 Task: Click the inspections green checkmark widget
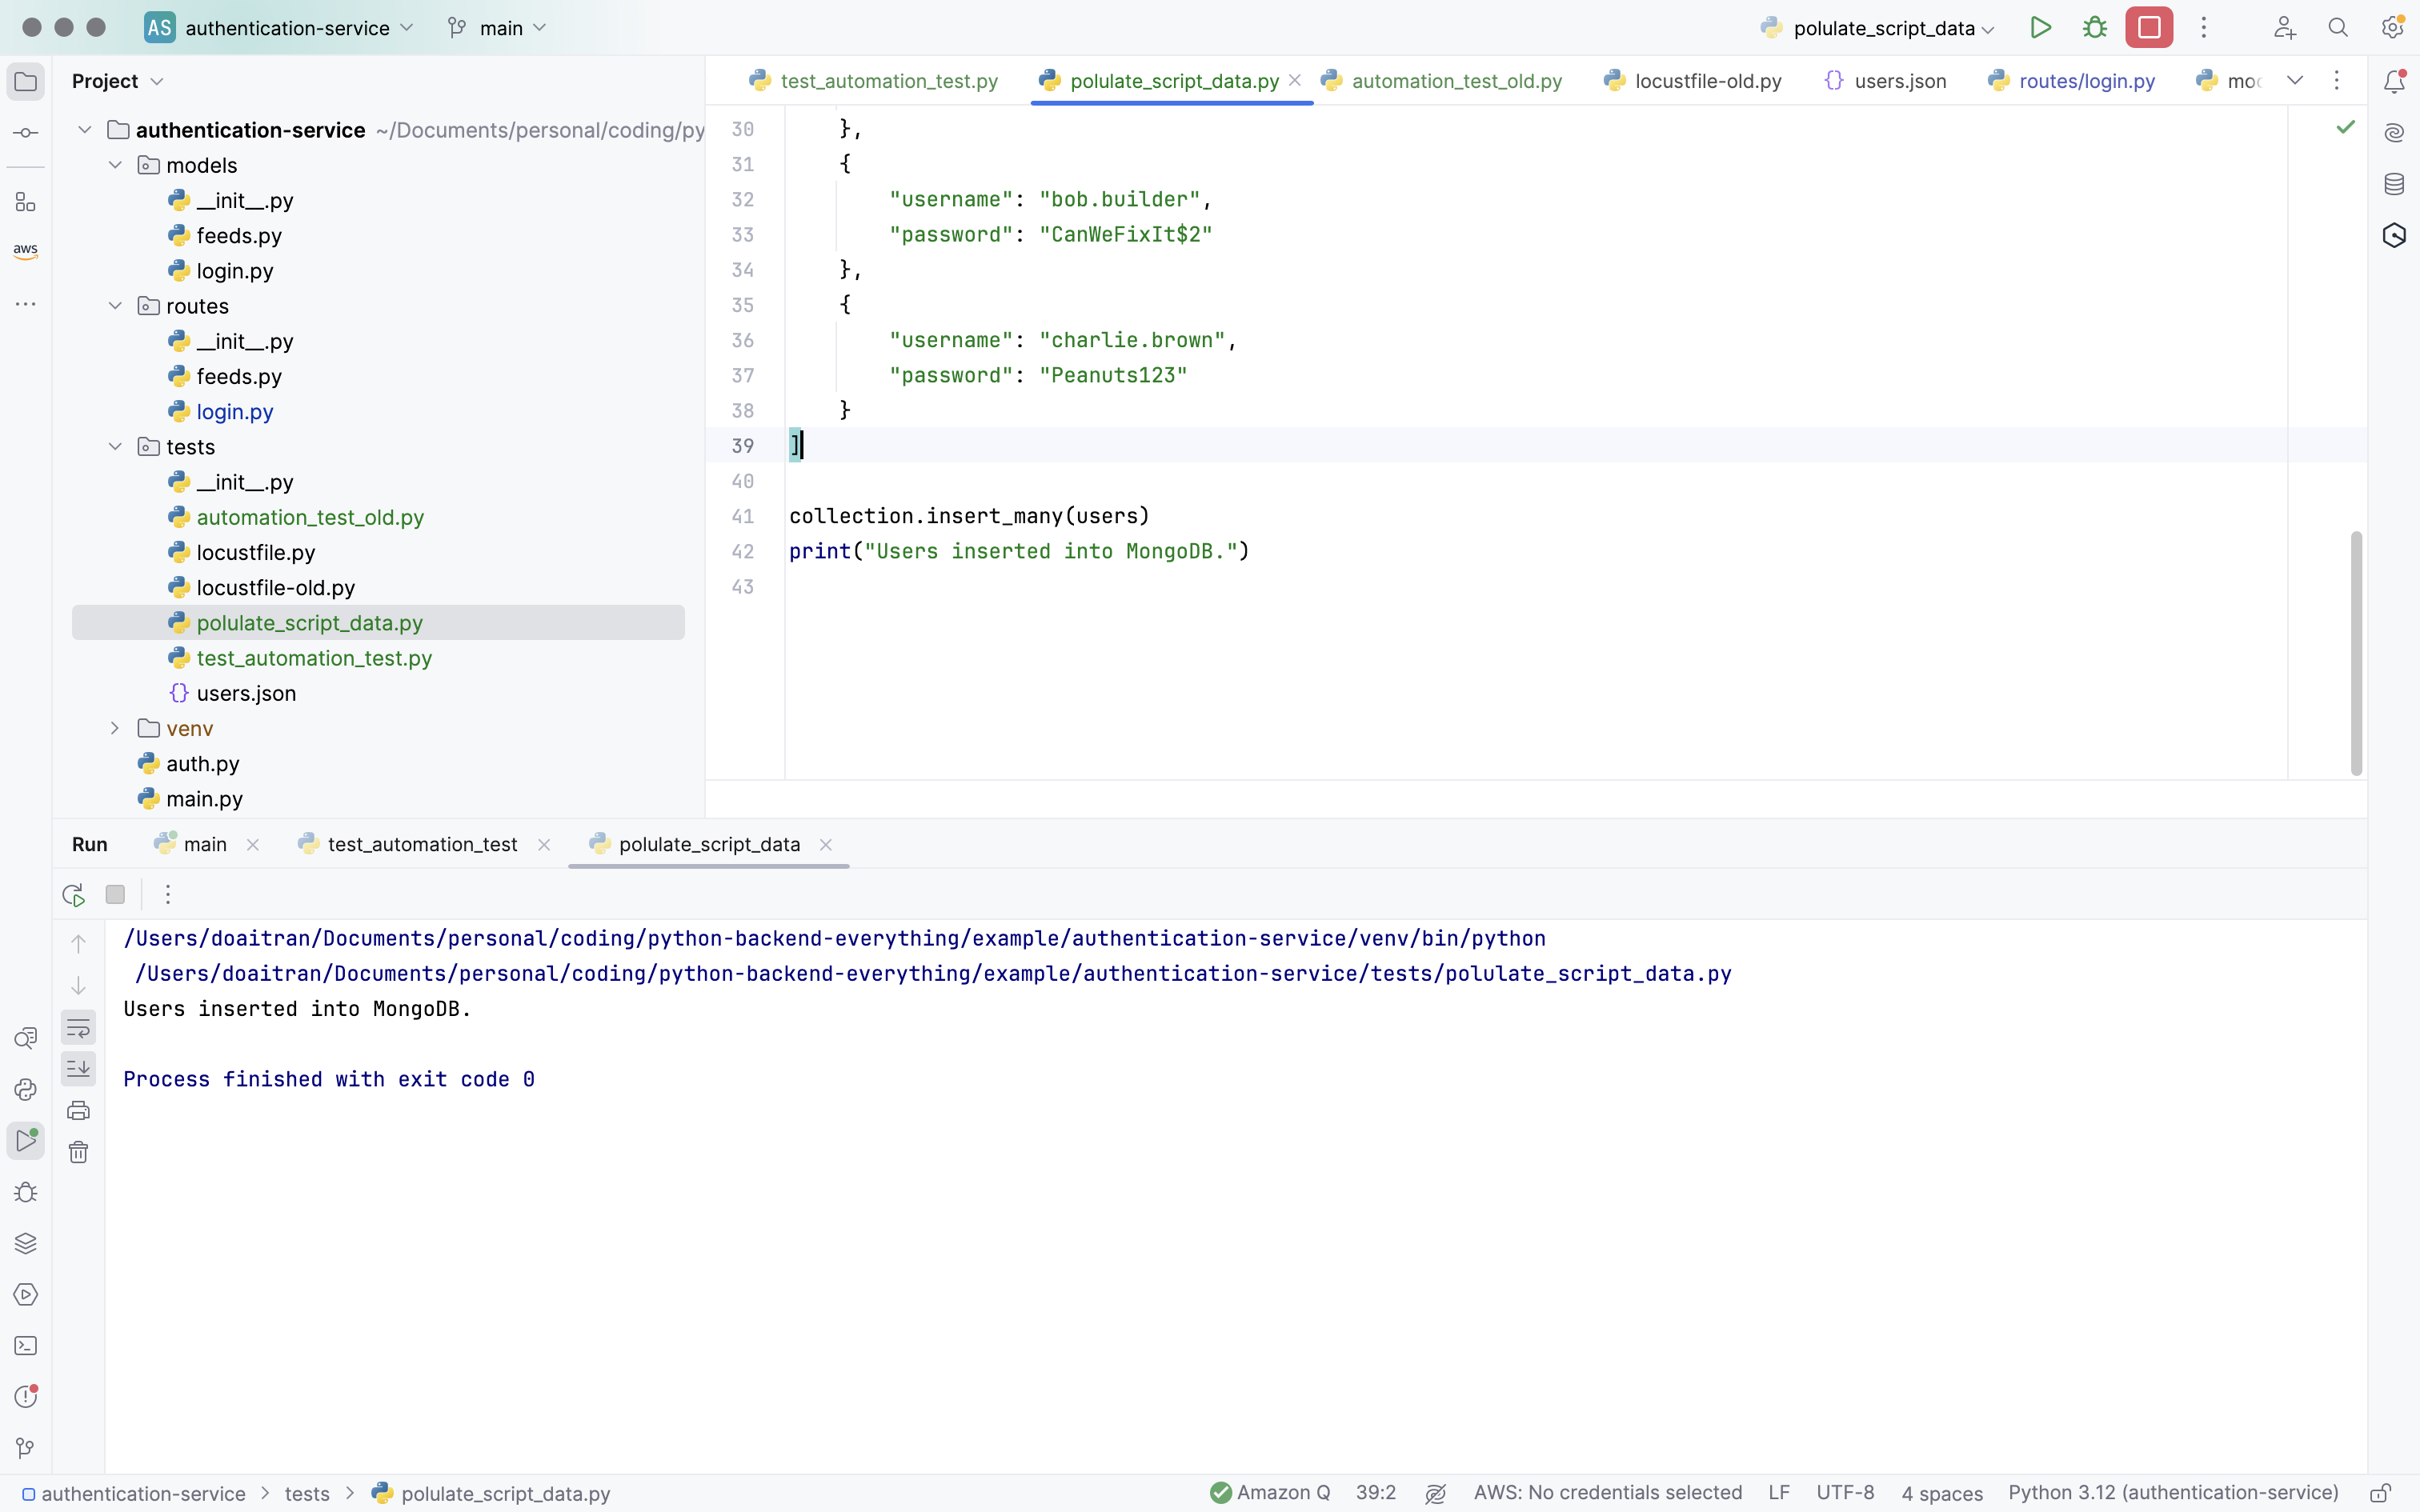point(2345,127)
